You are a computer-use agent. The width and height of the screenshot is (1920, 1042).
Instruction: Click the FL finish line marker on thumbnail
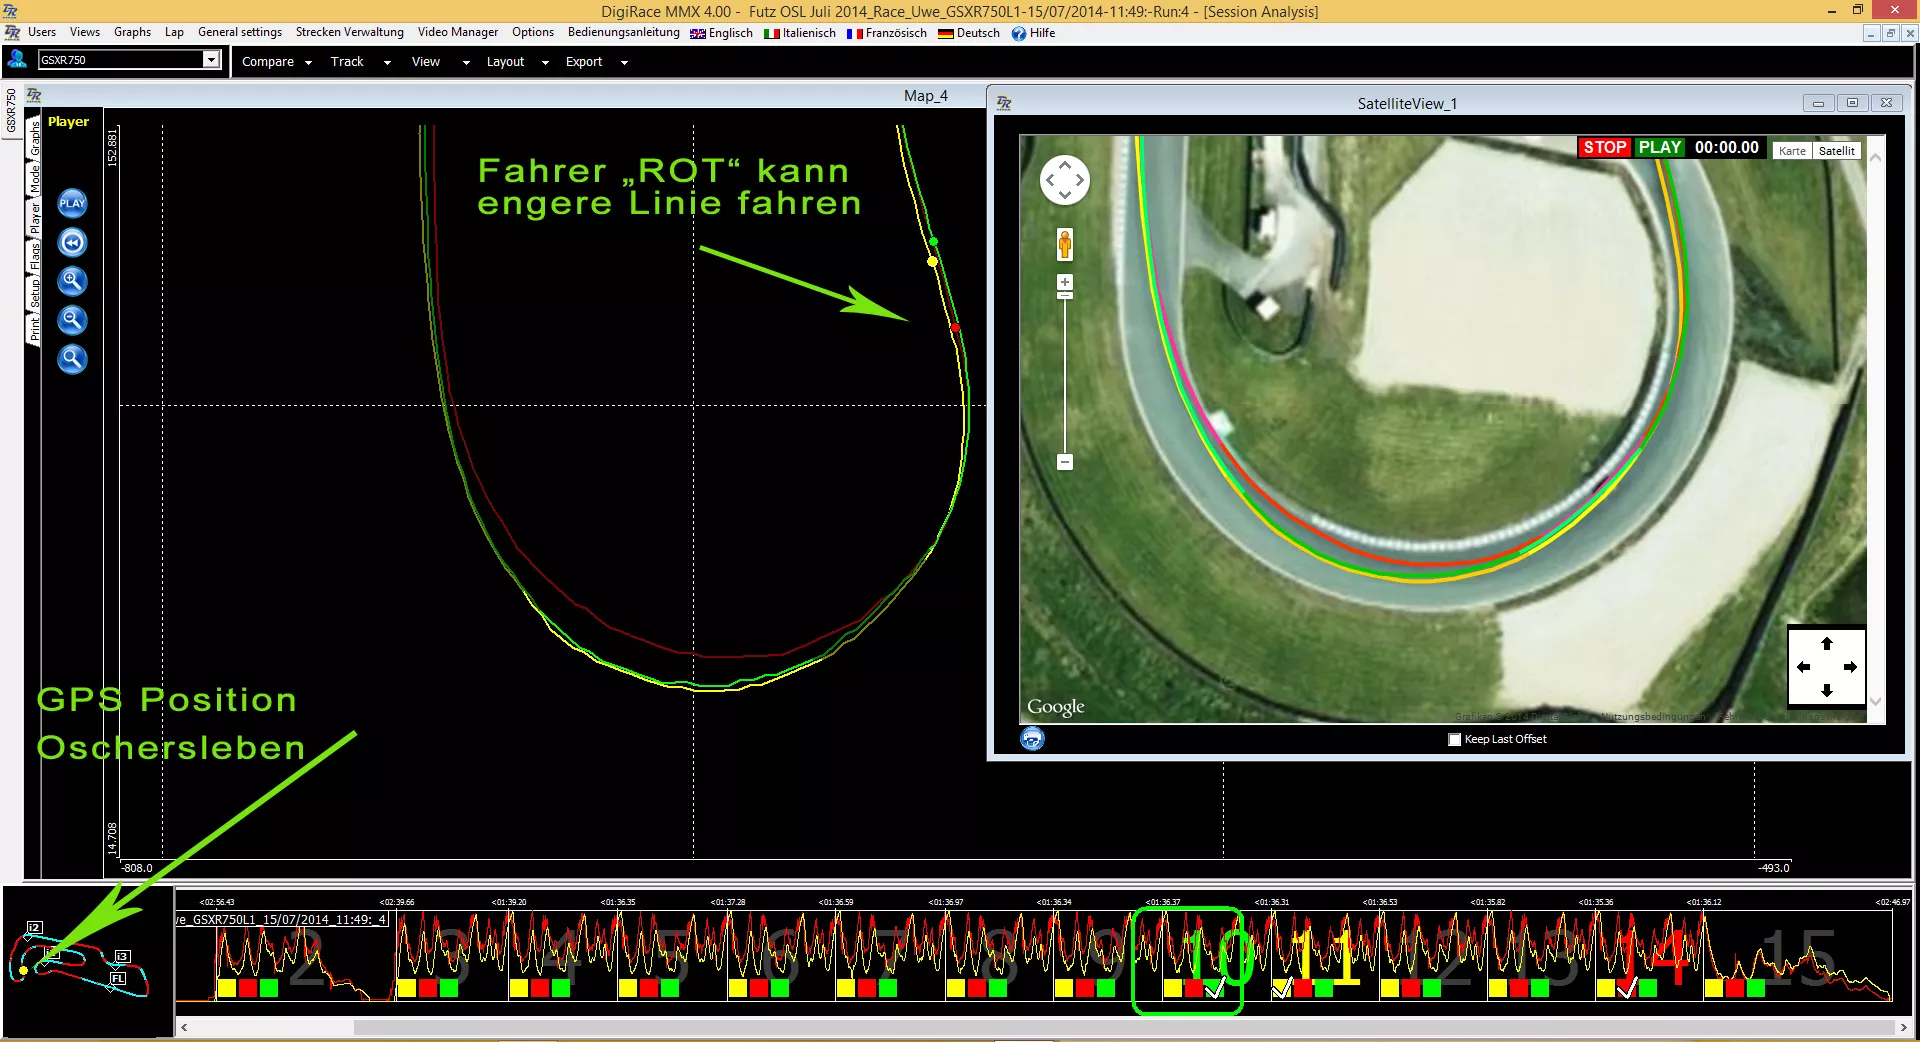coord(118,978)
